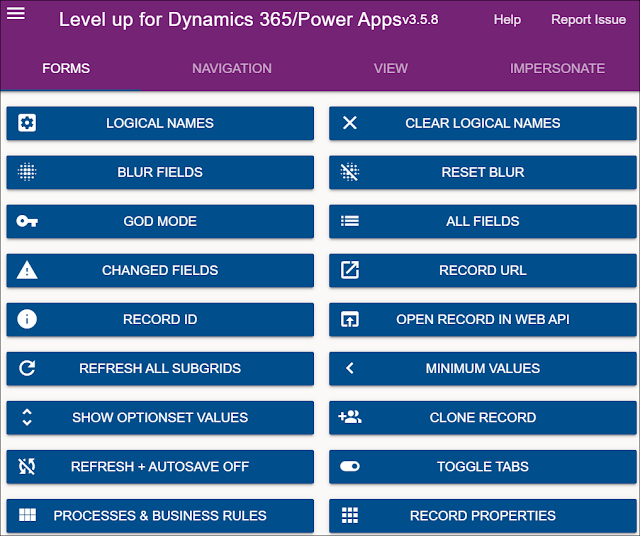Click the Record ID button label
This screenshot has height=536, width=640.
[x=160, y=319]
